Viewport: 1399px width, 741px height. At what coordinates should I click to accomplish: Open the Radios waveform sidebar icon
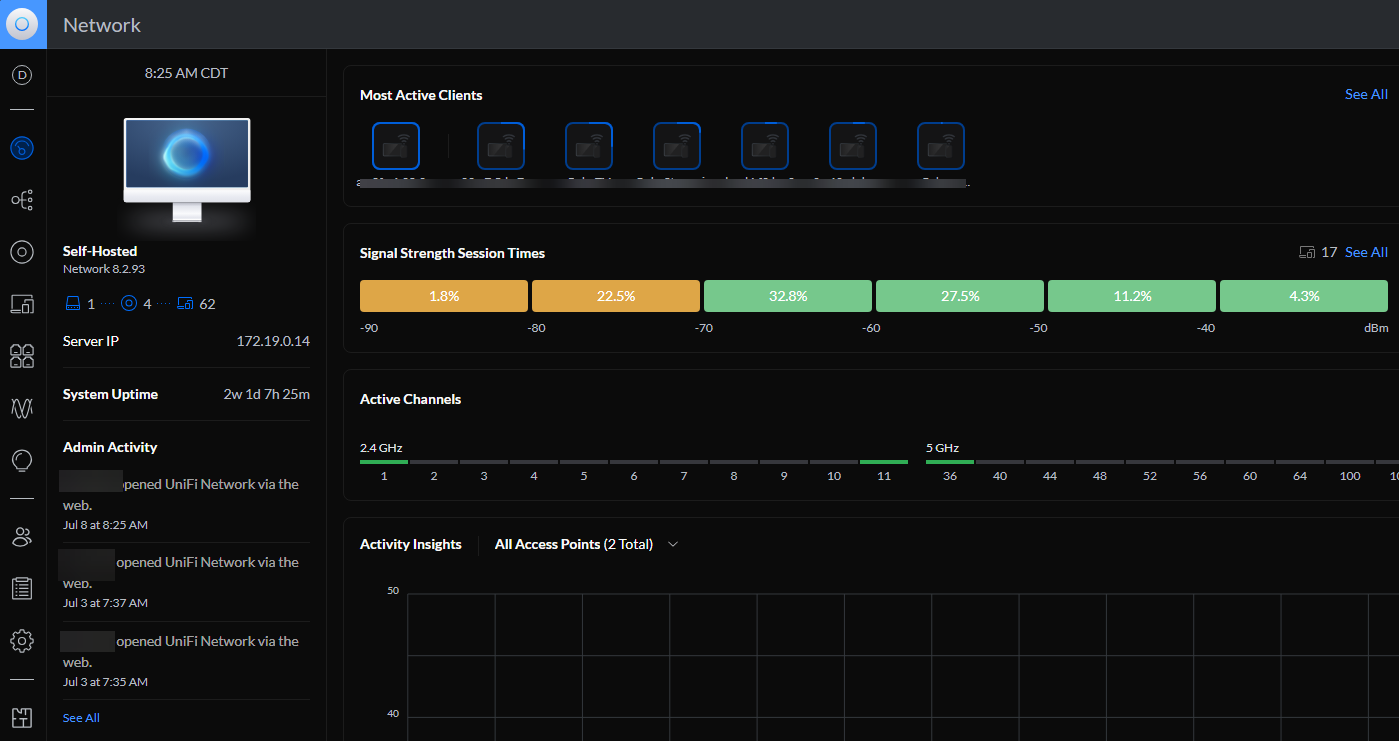[22, 408]
